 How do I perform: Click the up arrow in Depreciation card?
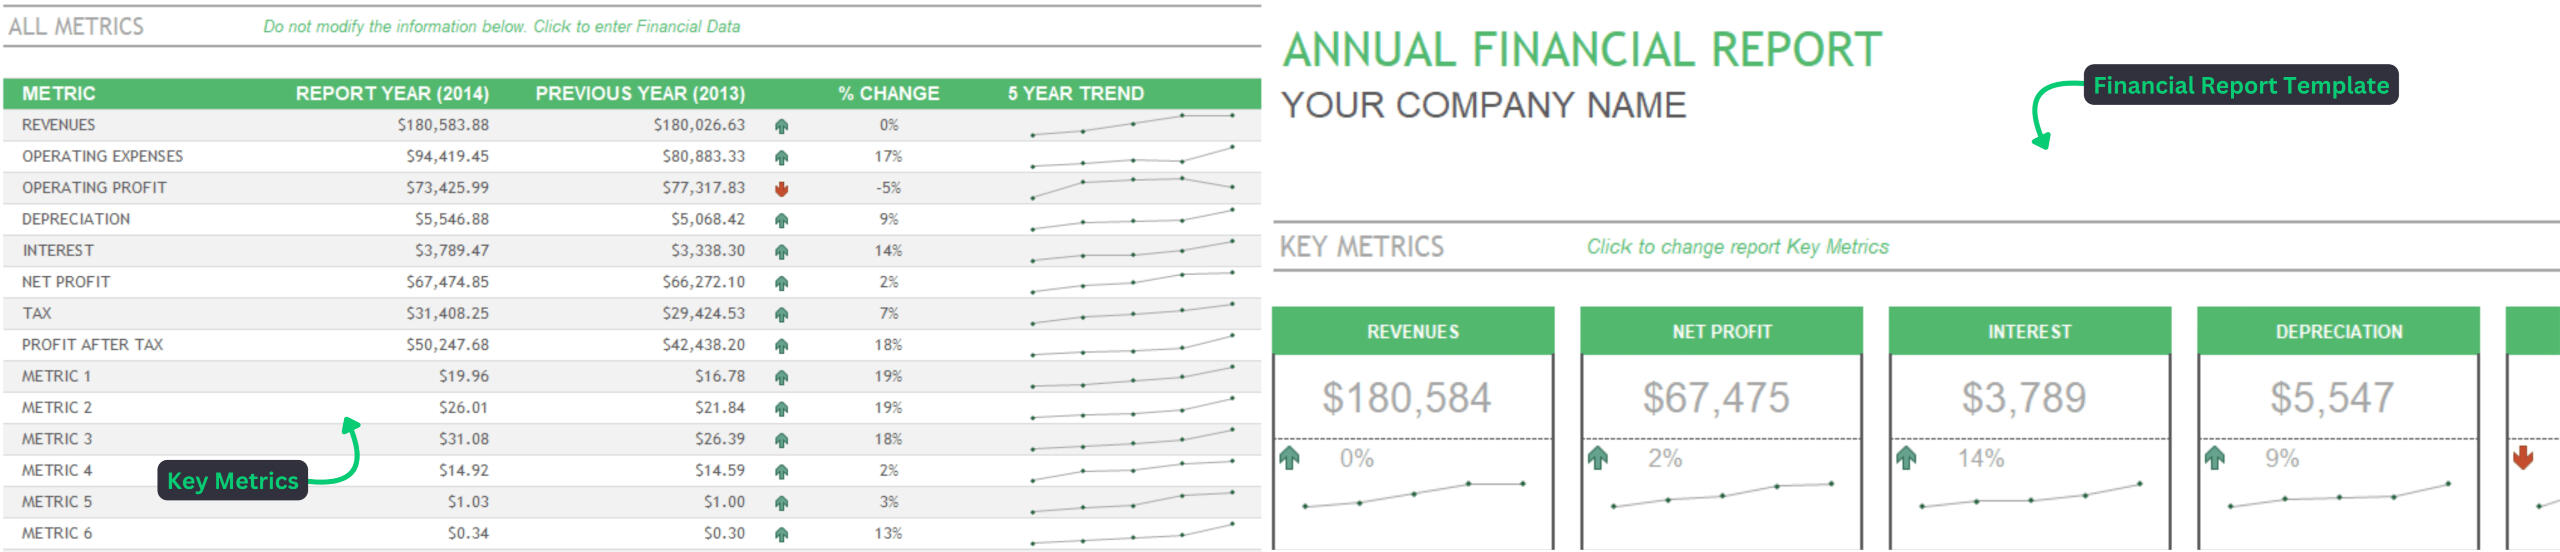tap(2215, 458)
